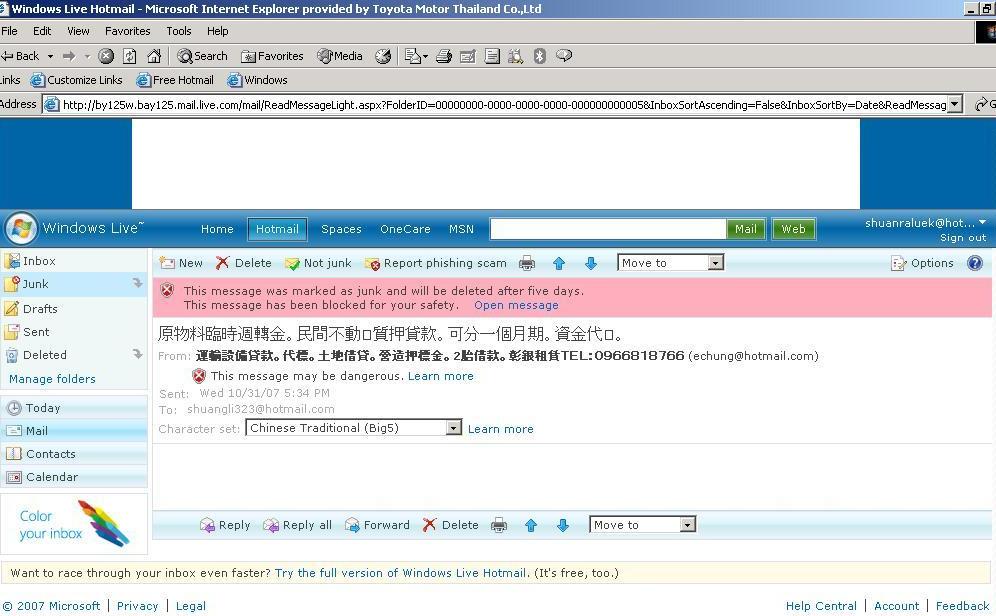Open Help via blue question mark icon
The image size is (996, 616).
click(975, 263)
